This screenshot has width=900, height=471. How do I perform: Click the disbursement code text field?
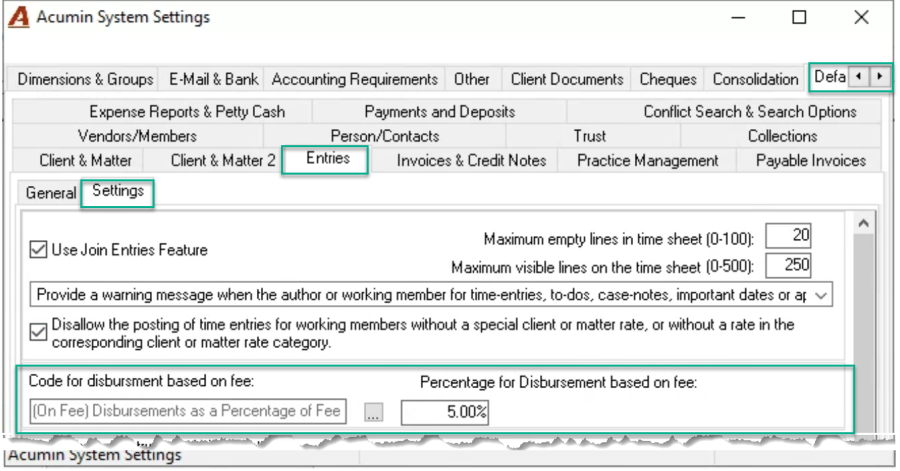point(188,411)
